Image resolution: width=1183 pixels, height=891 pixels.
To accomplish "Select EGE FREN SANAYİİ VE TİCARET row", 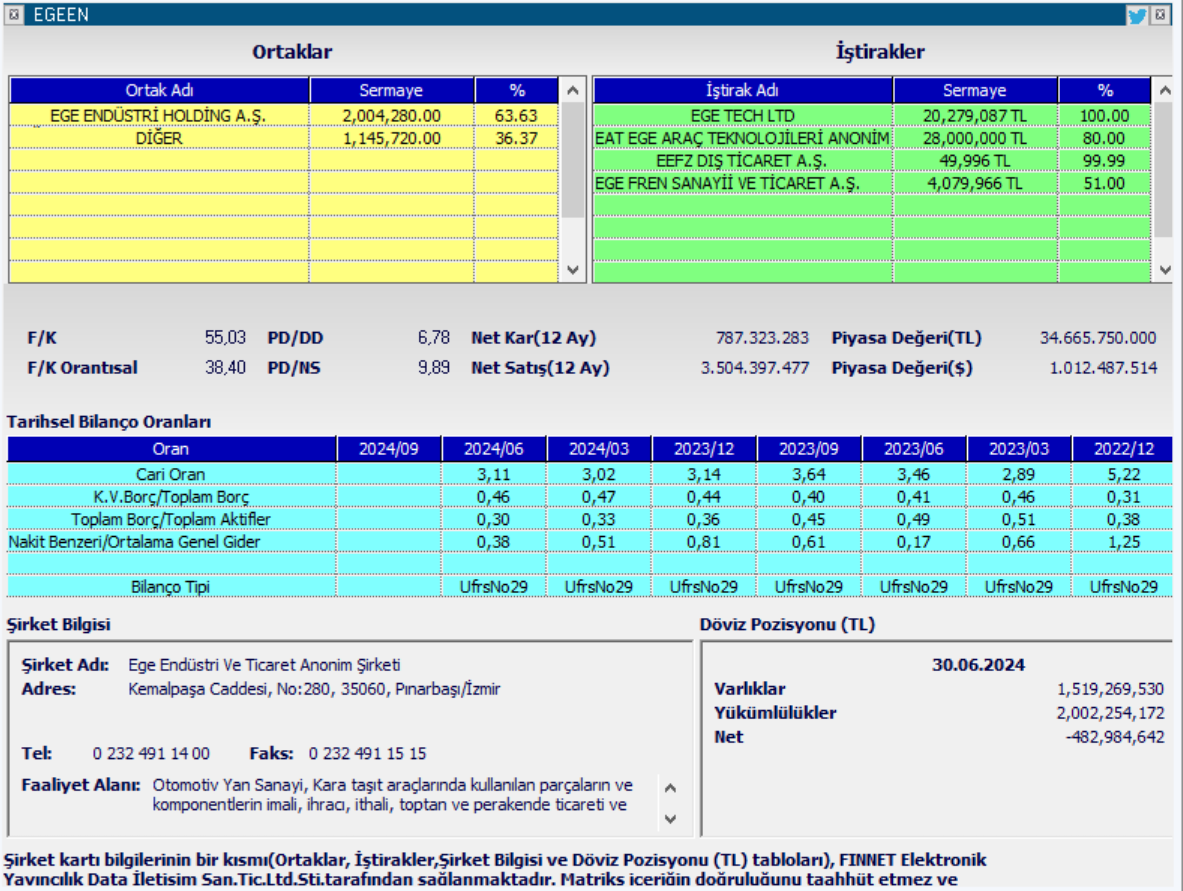I will pyautogui.click(x=872, y=183).
